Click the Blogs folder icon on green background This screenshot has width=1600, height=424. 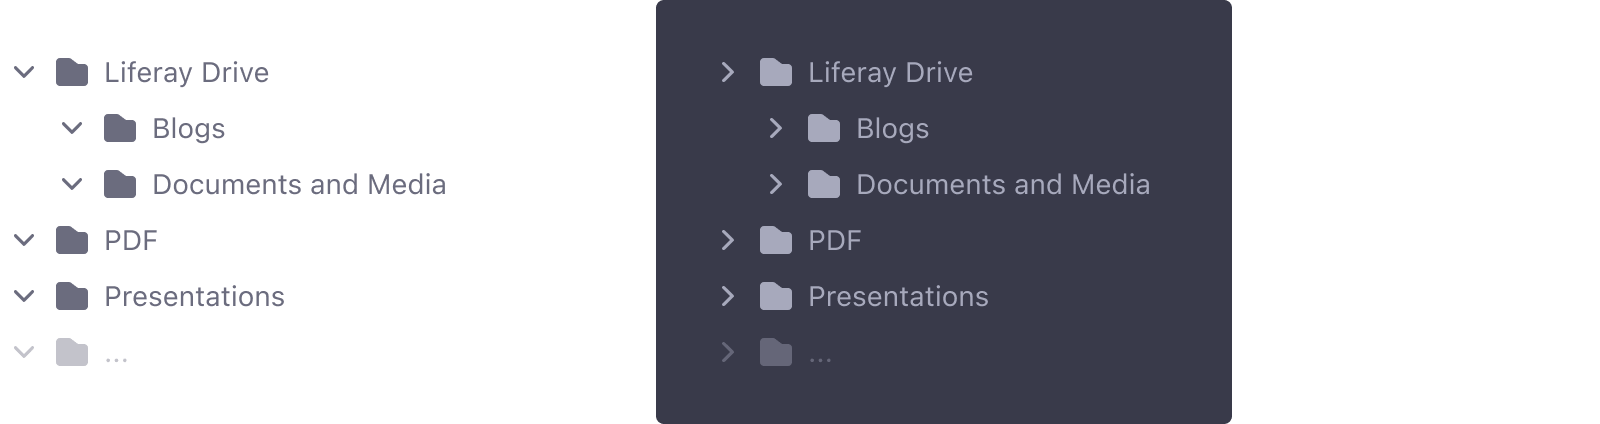tap(120, 128)
